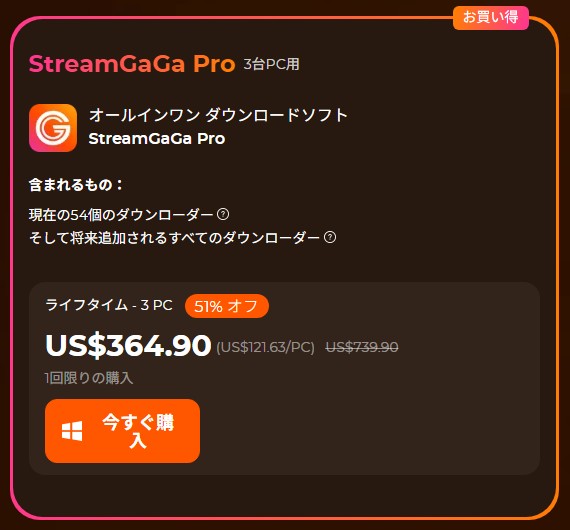Open help icon beside 現在の54個のダウンローダー
This screenshot has width=570, height=530.
[223, 214]
